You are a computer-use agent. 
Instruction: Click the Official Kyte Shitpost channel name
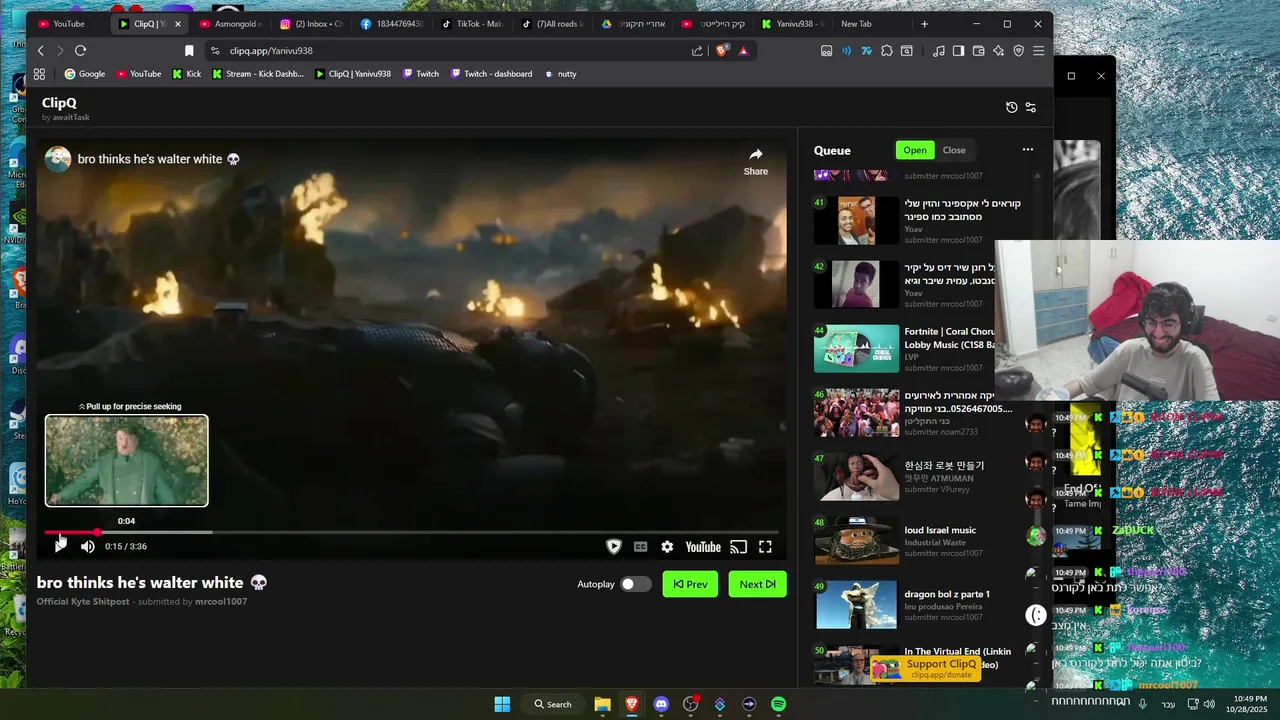83,602
